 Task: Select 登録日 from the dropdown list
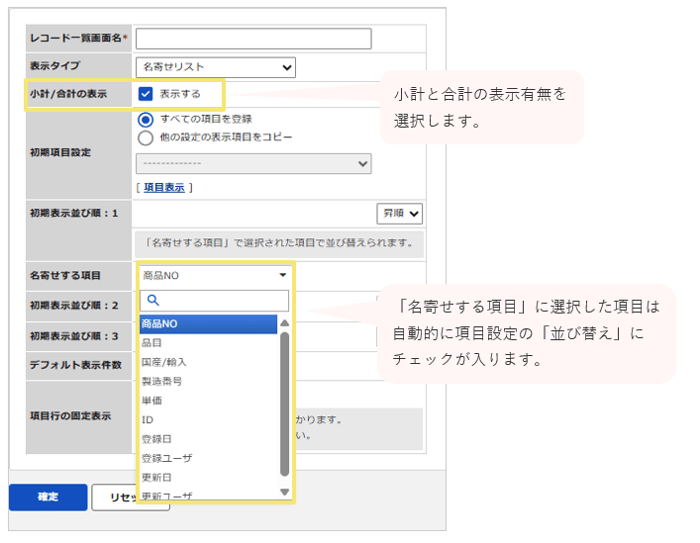pos(208,439)
